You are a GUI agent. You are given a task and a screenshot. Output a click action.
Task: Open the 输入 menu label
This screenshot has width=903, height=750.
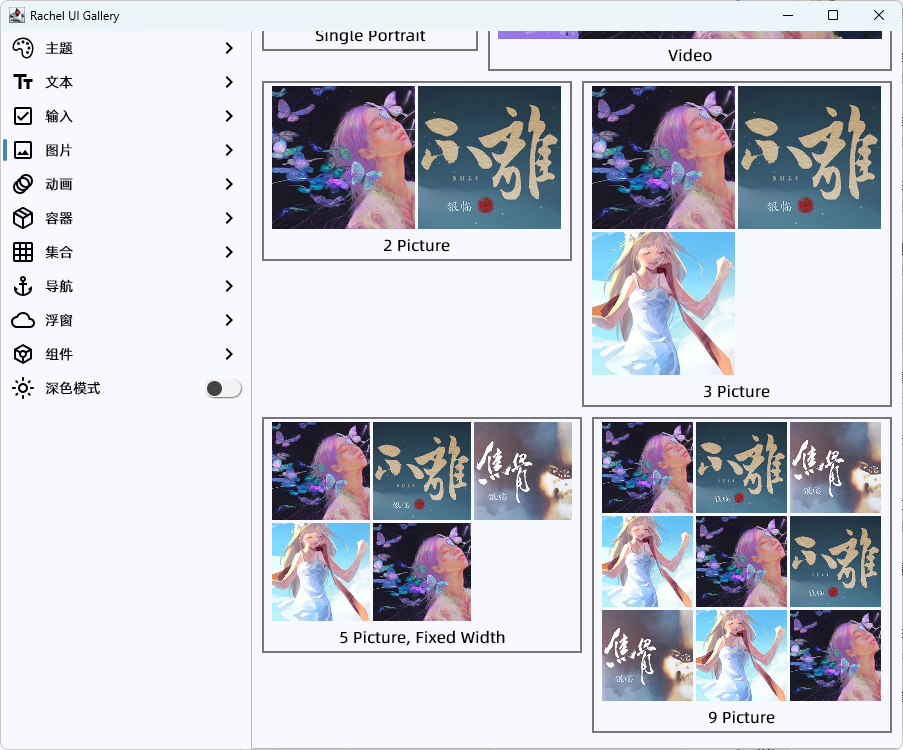(x=59, y=116)
